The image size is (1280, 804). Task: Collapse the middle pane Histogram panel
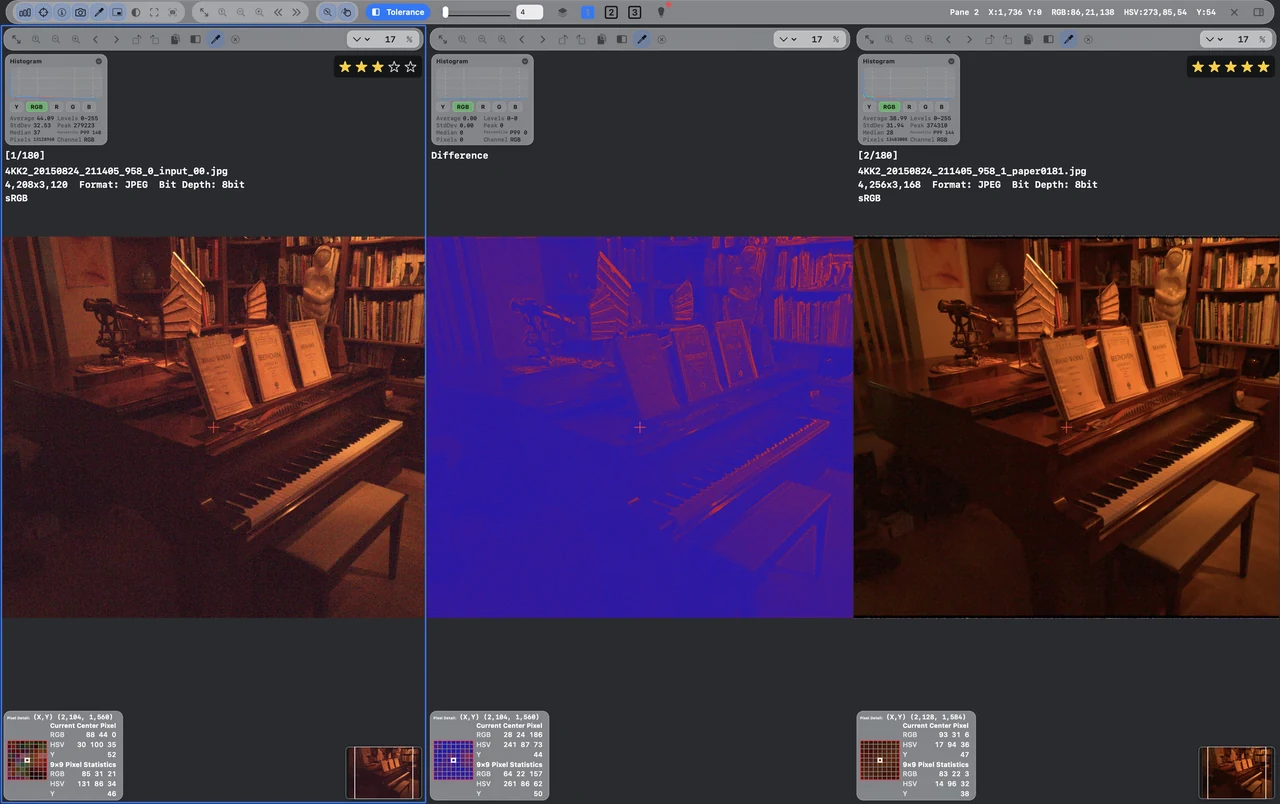pos(525,61)
